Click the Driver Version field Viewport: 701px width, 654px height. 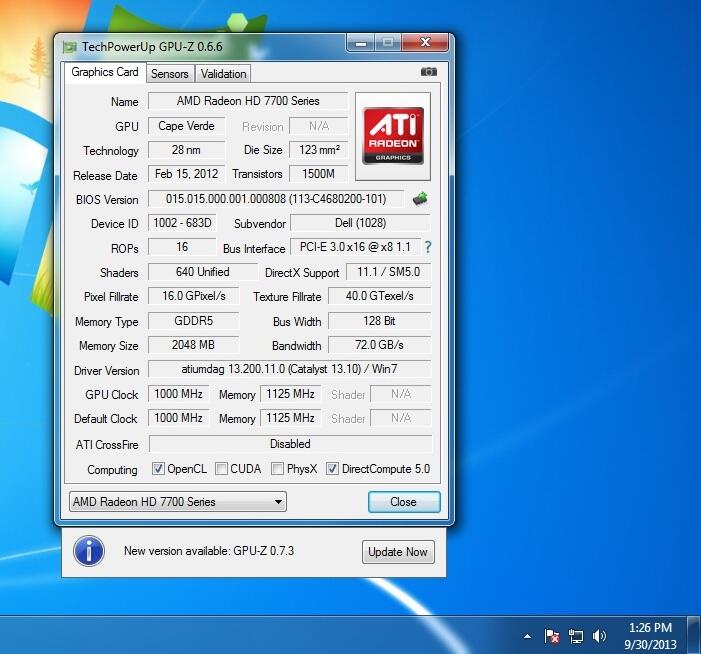289,369
